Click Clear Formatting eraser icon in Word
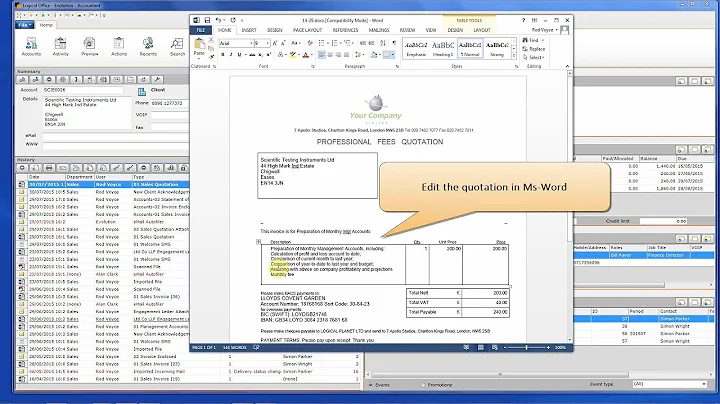 click(x=310, y=43)
